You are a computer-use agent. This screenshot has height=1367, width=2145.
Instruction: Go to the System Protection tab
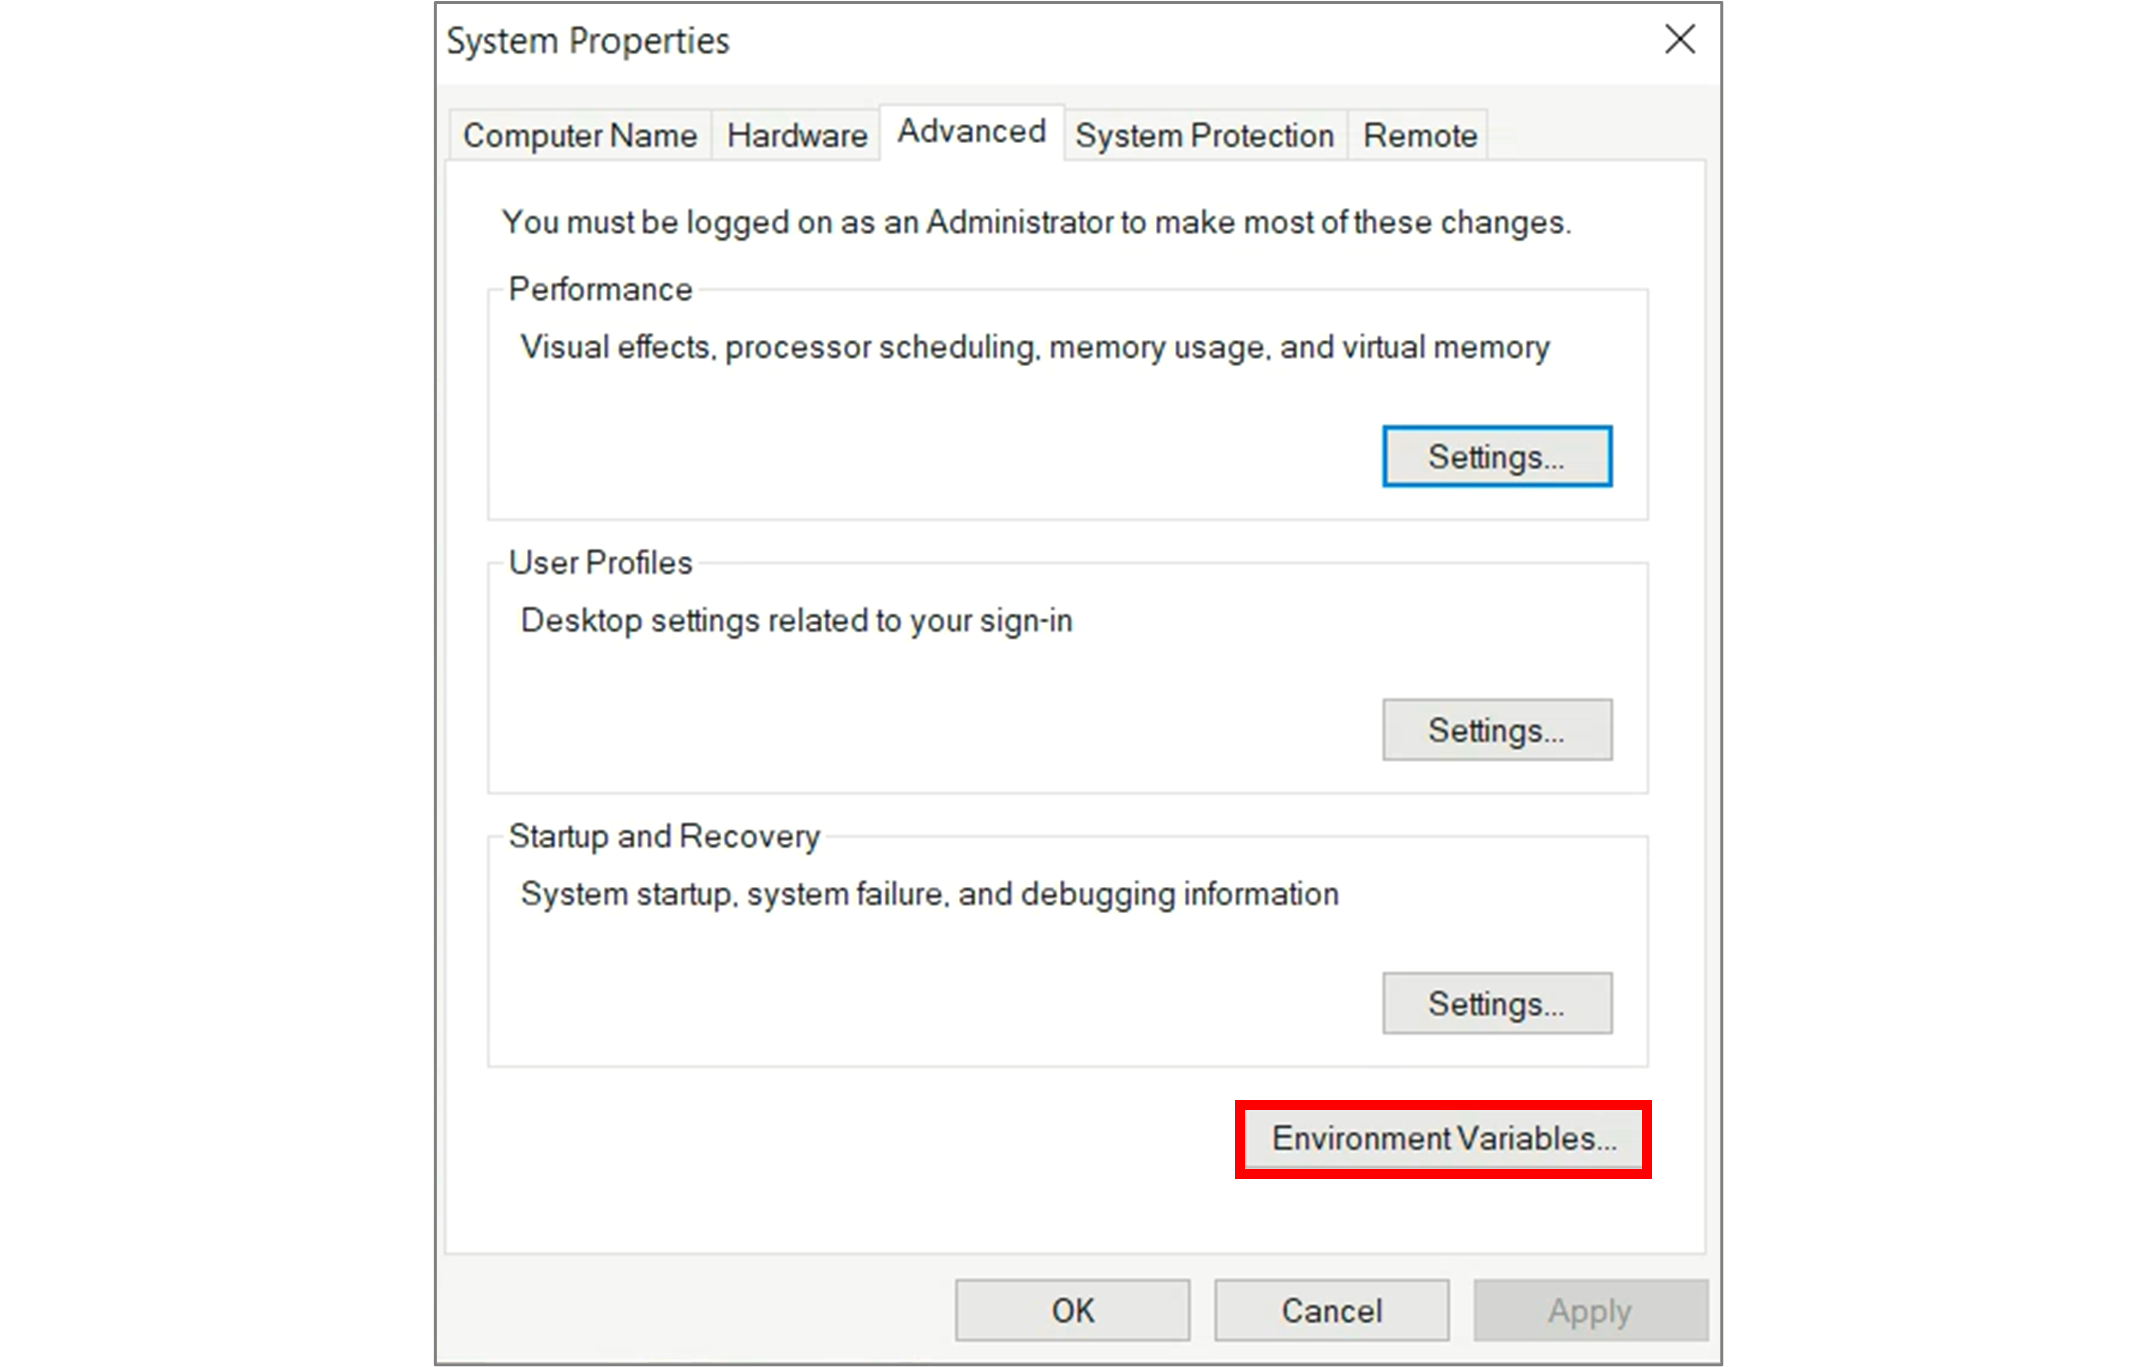tap(1204, 135)
